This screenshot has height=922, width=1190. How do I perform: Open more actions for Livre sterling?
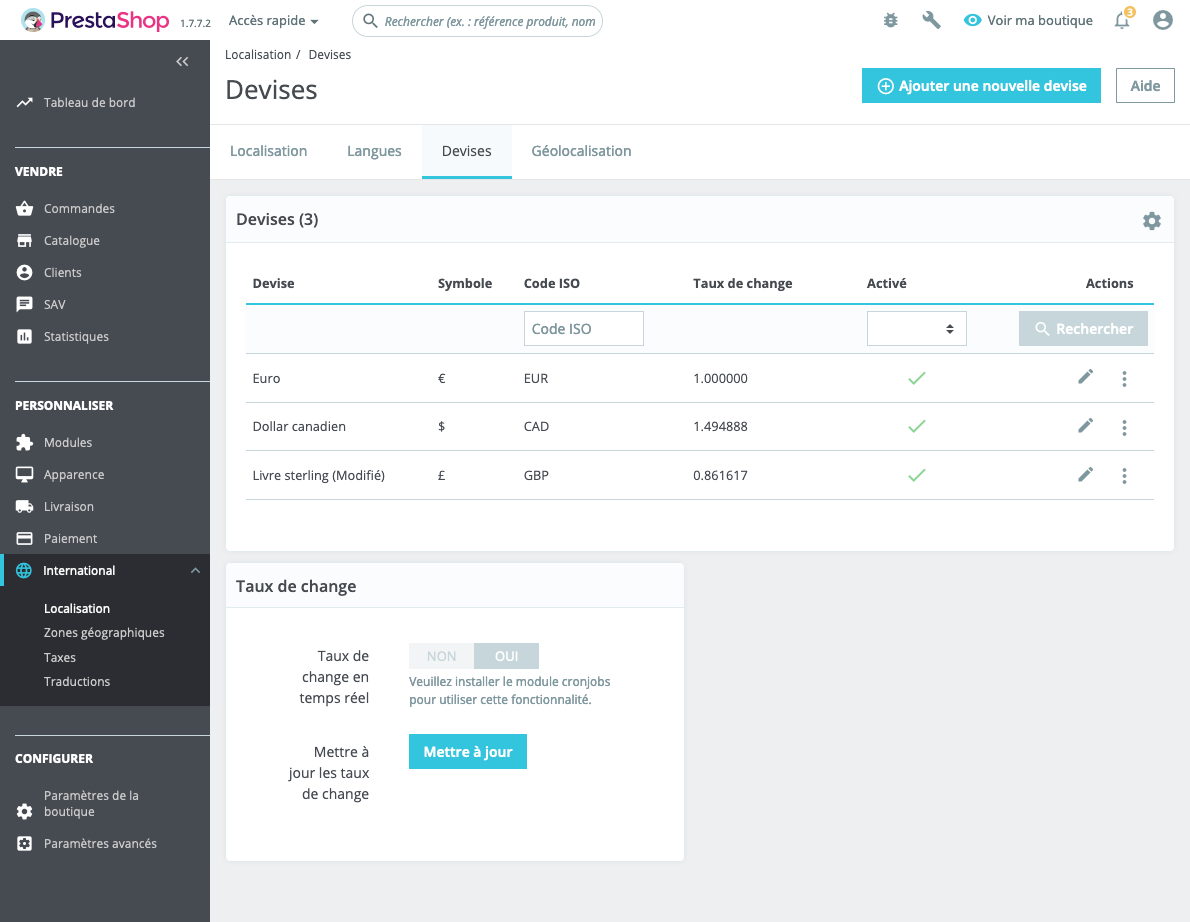(1124, 476)
